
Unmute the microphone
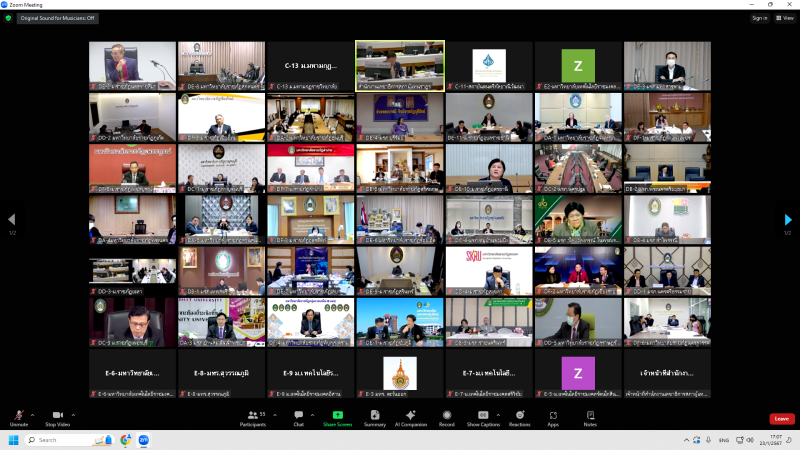[18, 417]
